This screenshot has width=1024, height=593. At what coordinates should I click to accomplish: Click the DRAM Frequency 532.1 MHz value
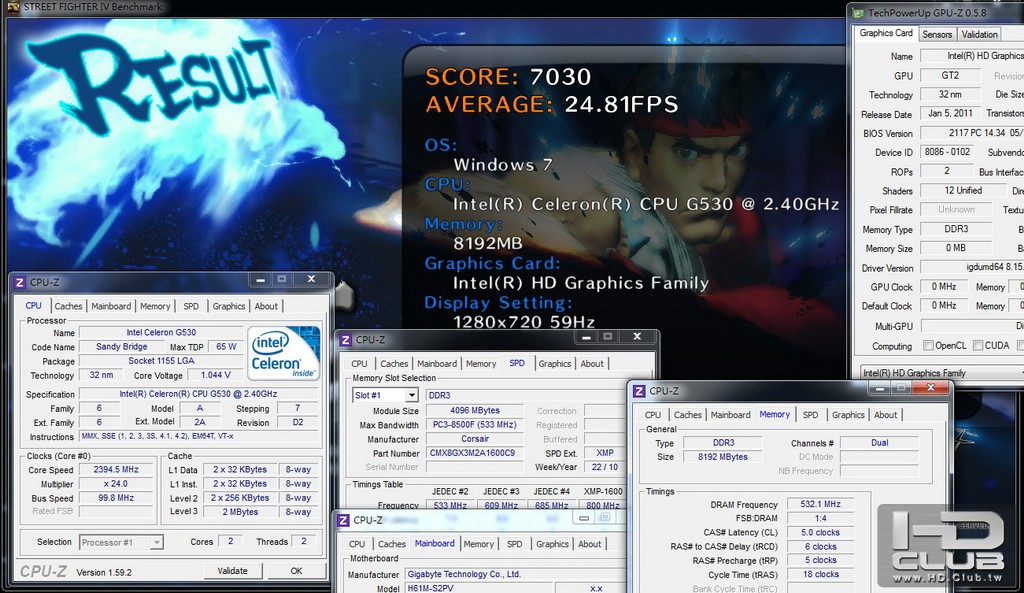coord(820,504)
